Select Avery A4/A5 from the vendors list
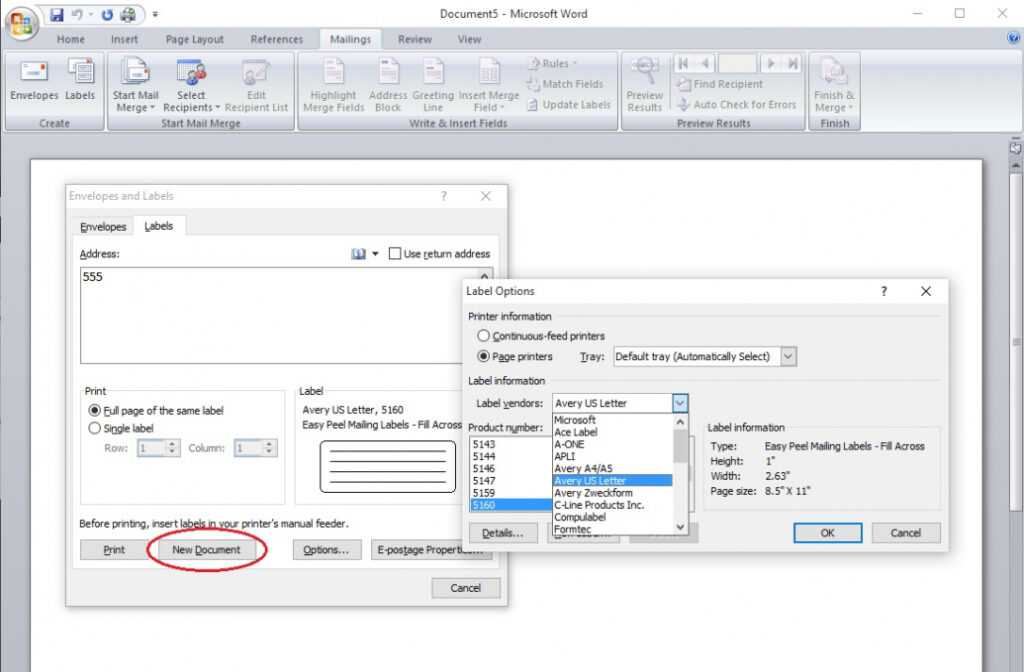This screenshot has height=672, width=1024. click(x=584, y=468)
